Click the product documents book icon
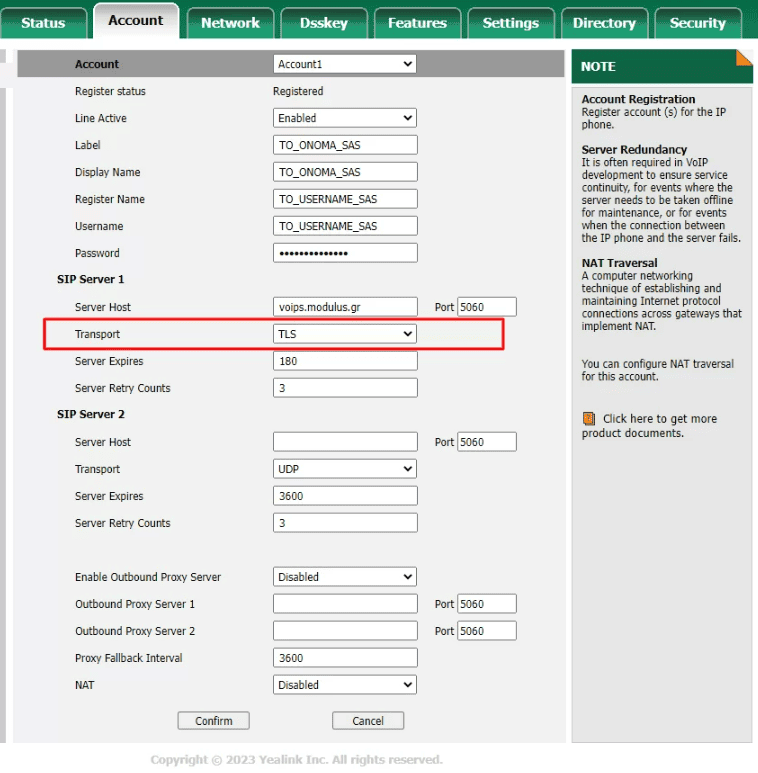758x773 pixels. (589, 419)
